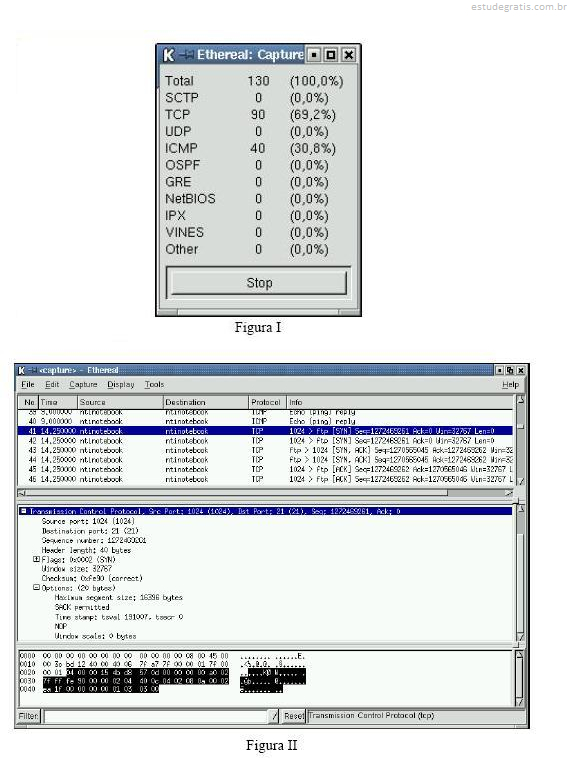Click the Reset filter button
568x770 pixels.
click(294, 716)
